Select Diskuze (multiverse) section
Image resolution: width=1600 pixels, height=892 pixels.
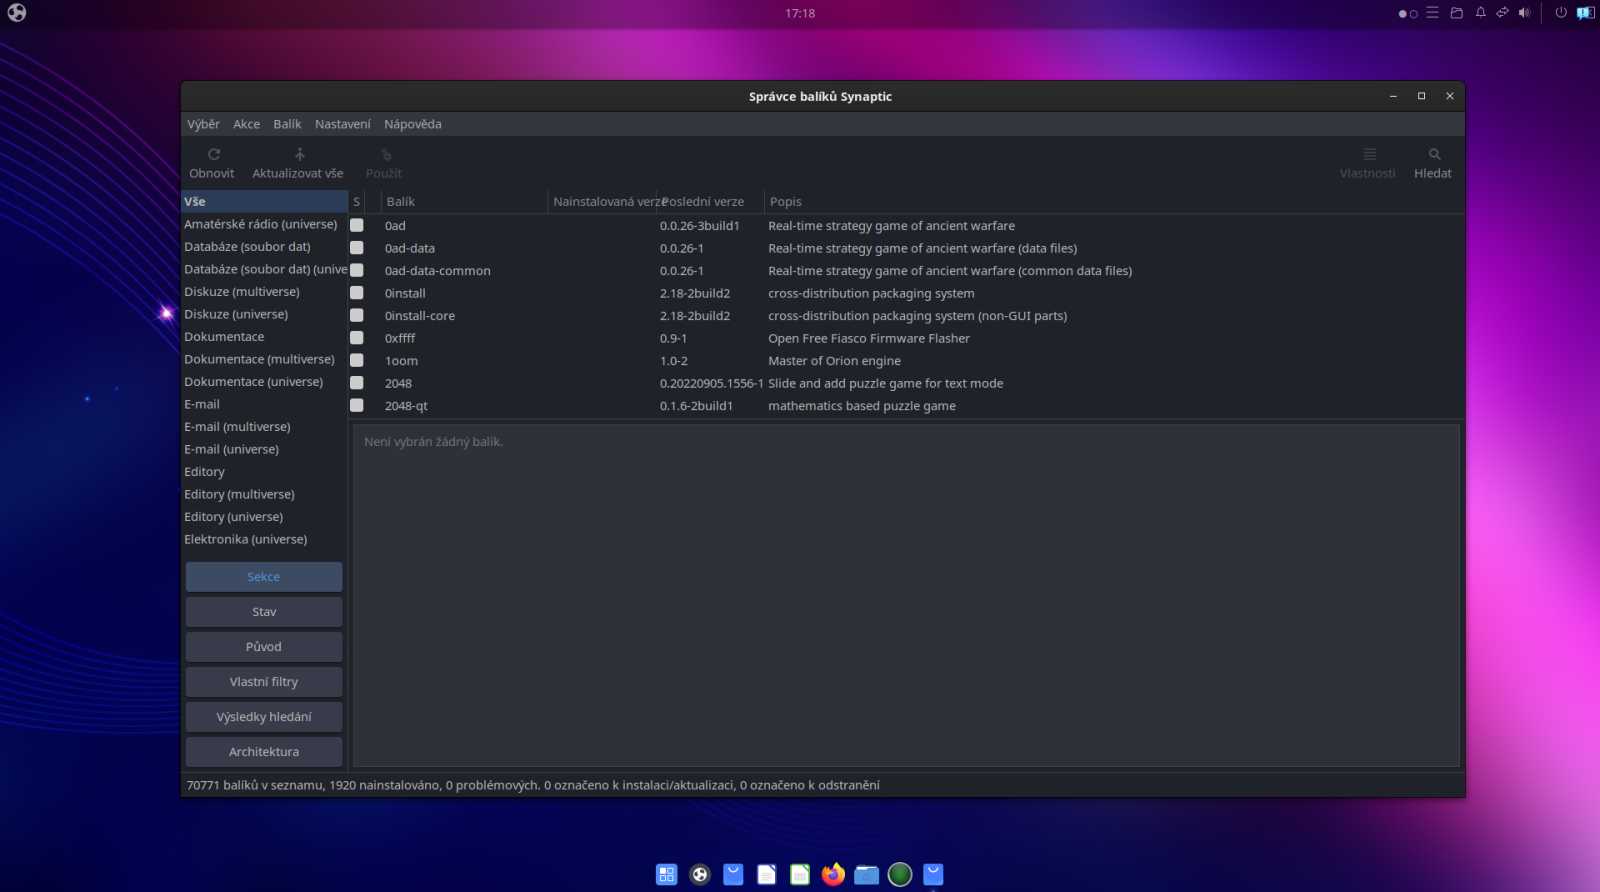coord(264,292)
